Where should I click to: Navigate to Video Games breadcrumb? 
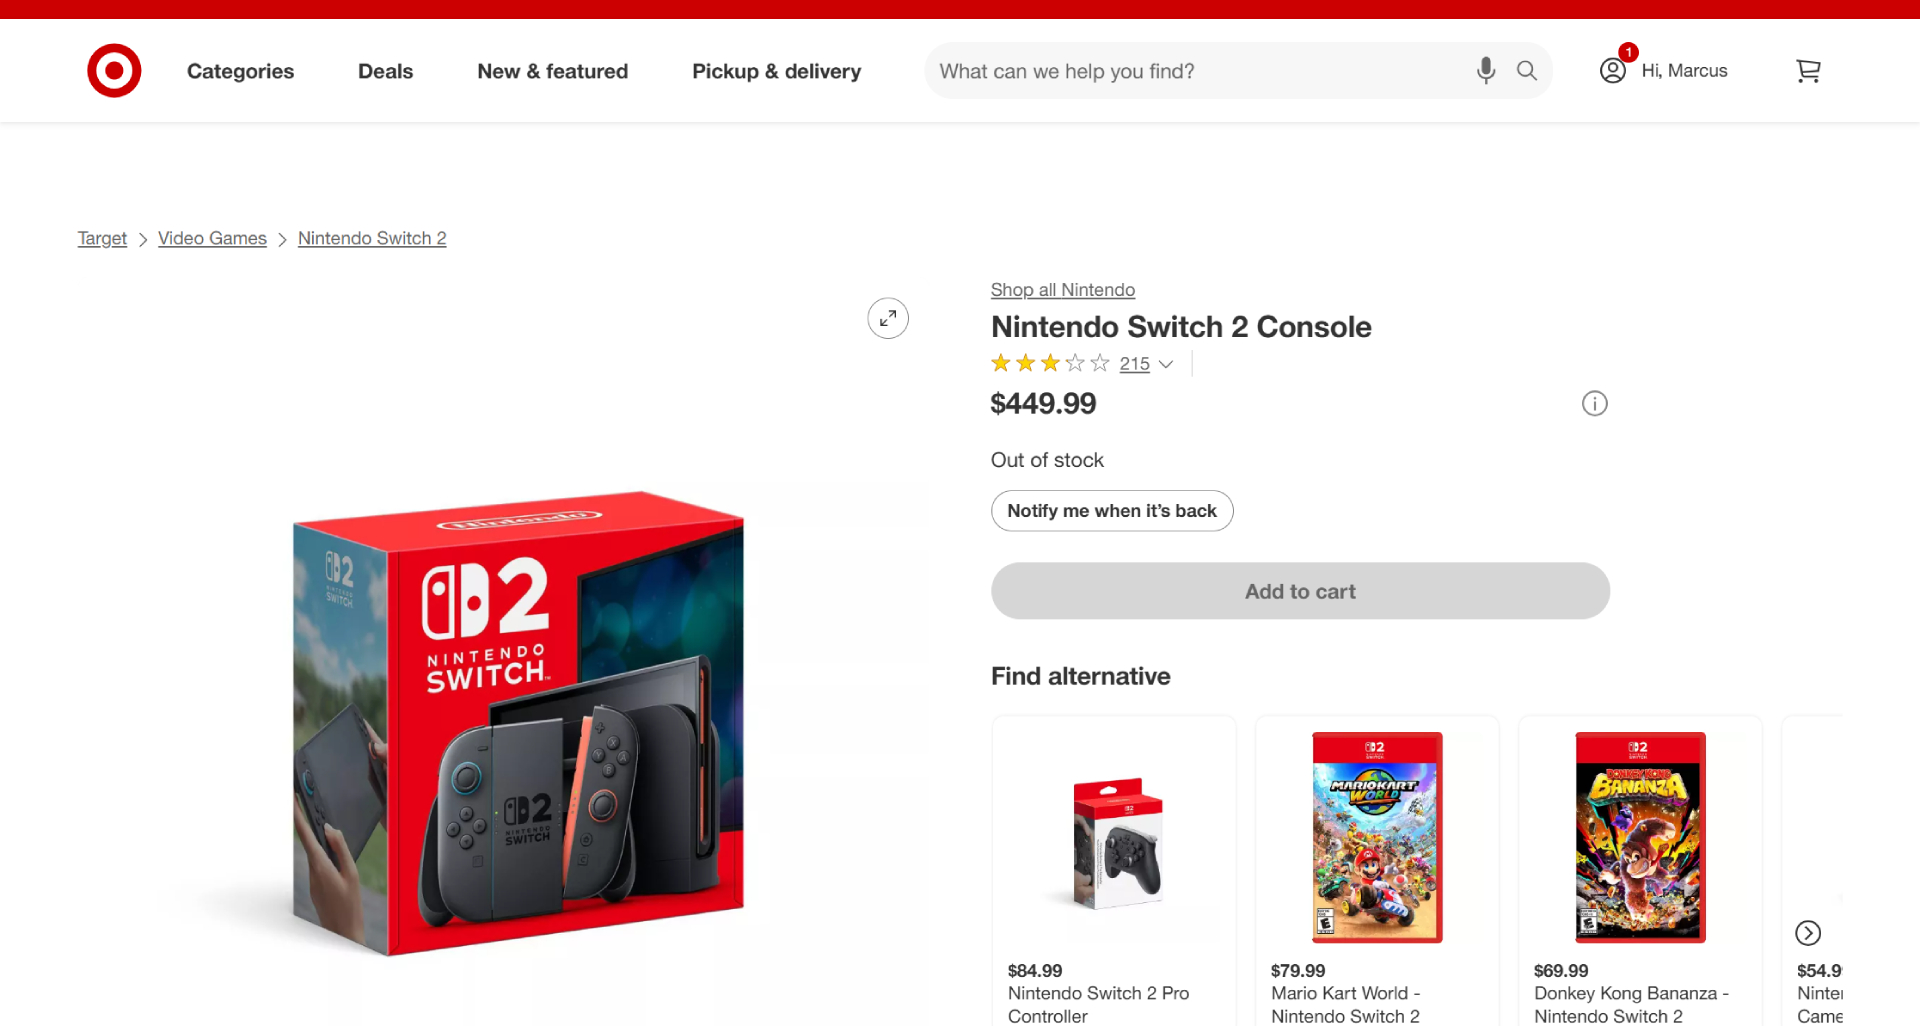[x=212, y=238]
